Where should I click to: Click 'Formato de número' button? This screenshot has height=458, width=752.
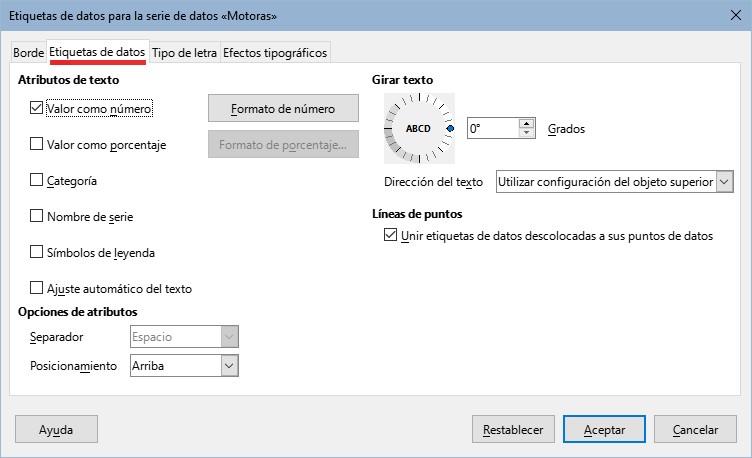tap(283, 108)
